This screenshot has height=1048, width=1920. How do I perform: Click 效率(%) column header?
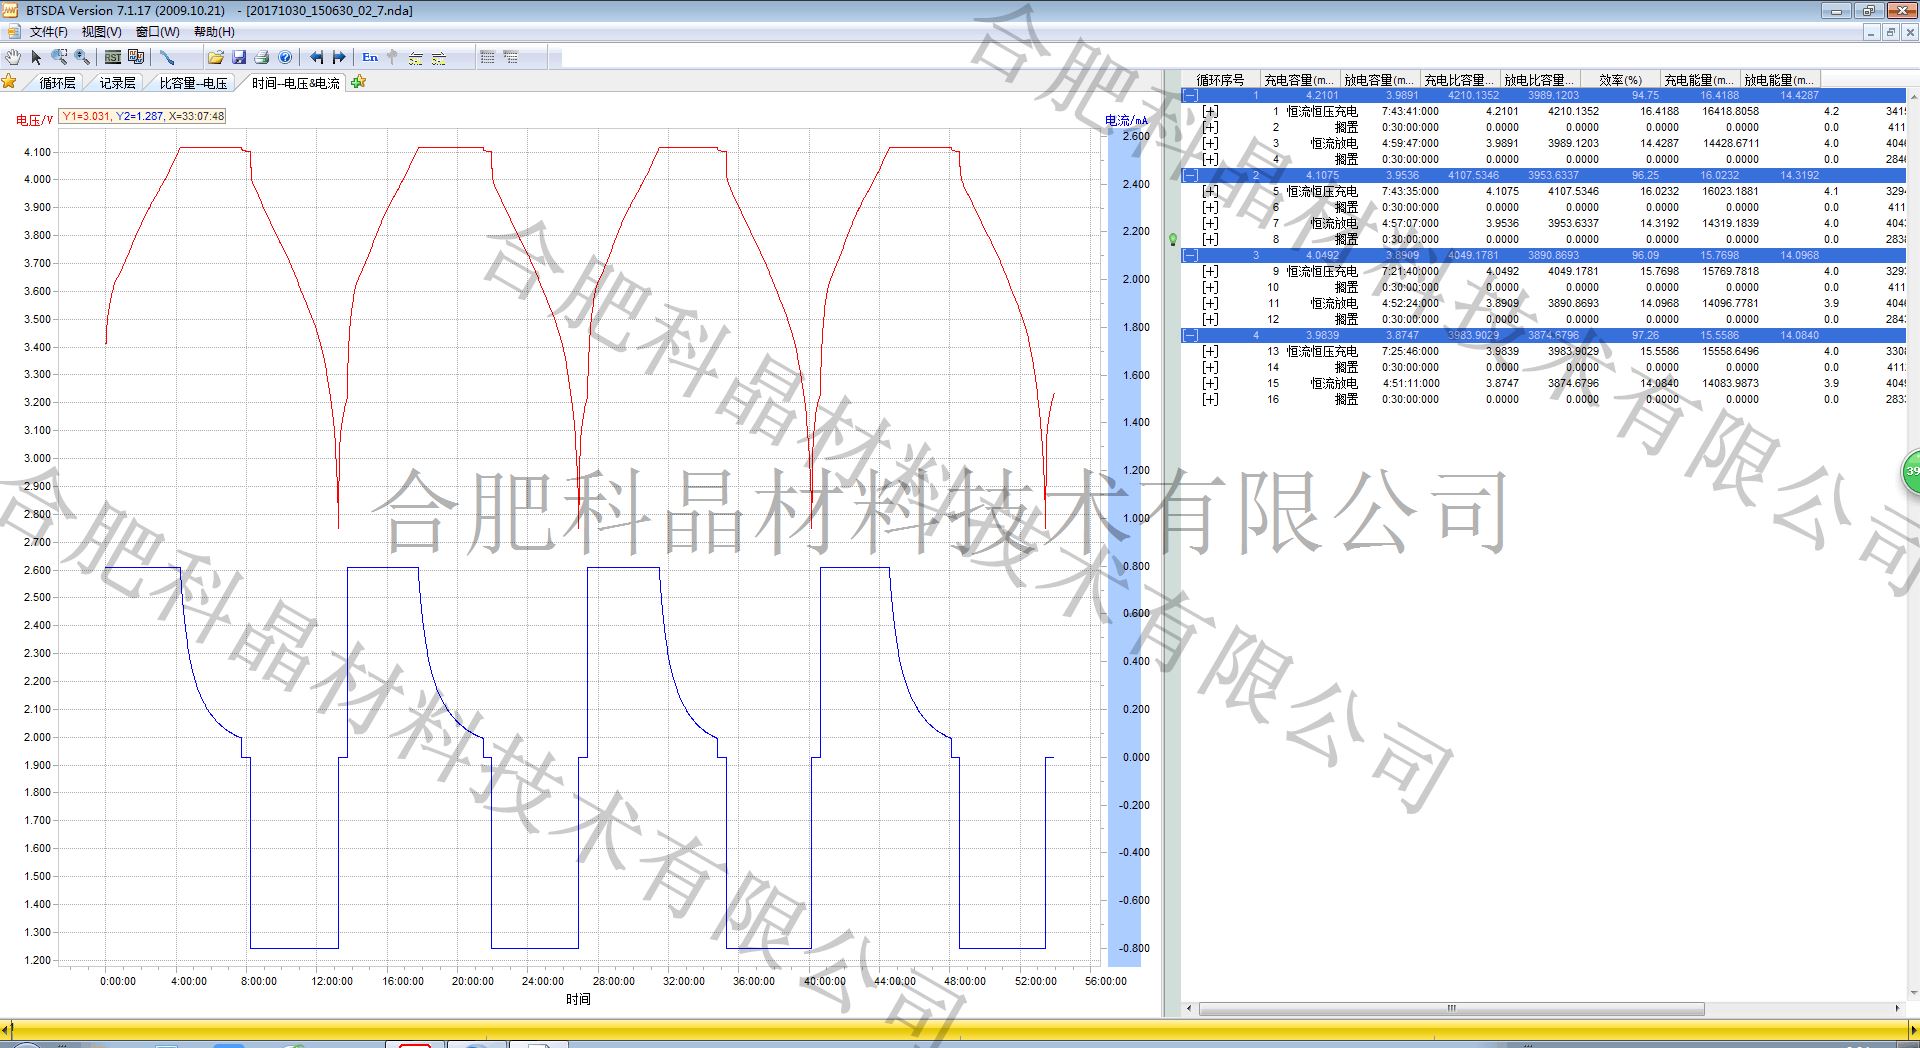(1620, 80)
